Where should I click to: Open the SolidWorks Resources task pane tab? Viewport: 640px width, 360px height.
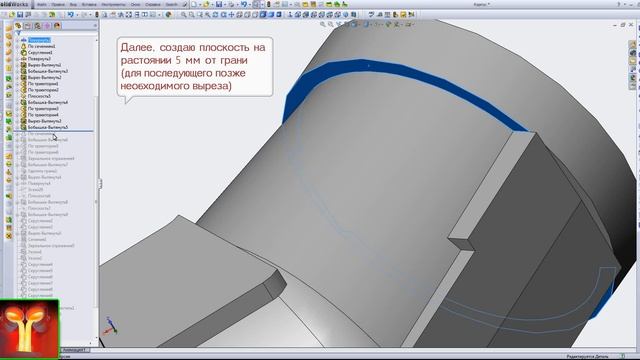coord(633,44)
